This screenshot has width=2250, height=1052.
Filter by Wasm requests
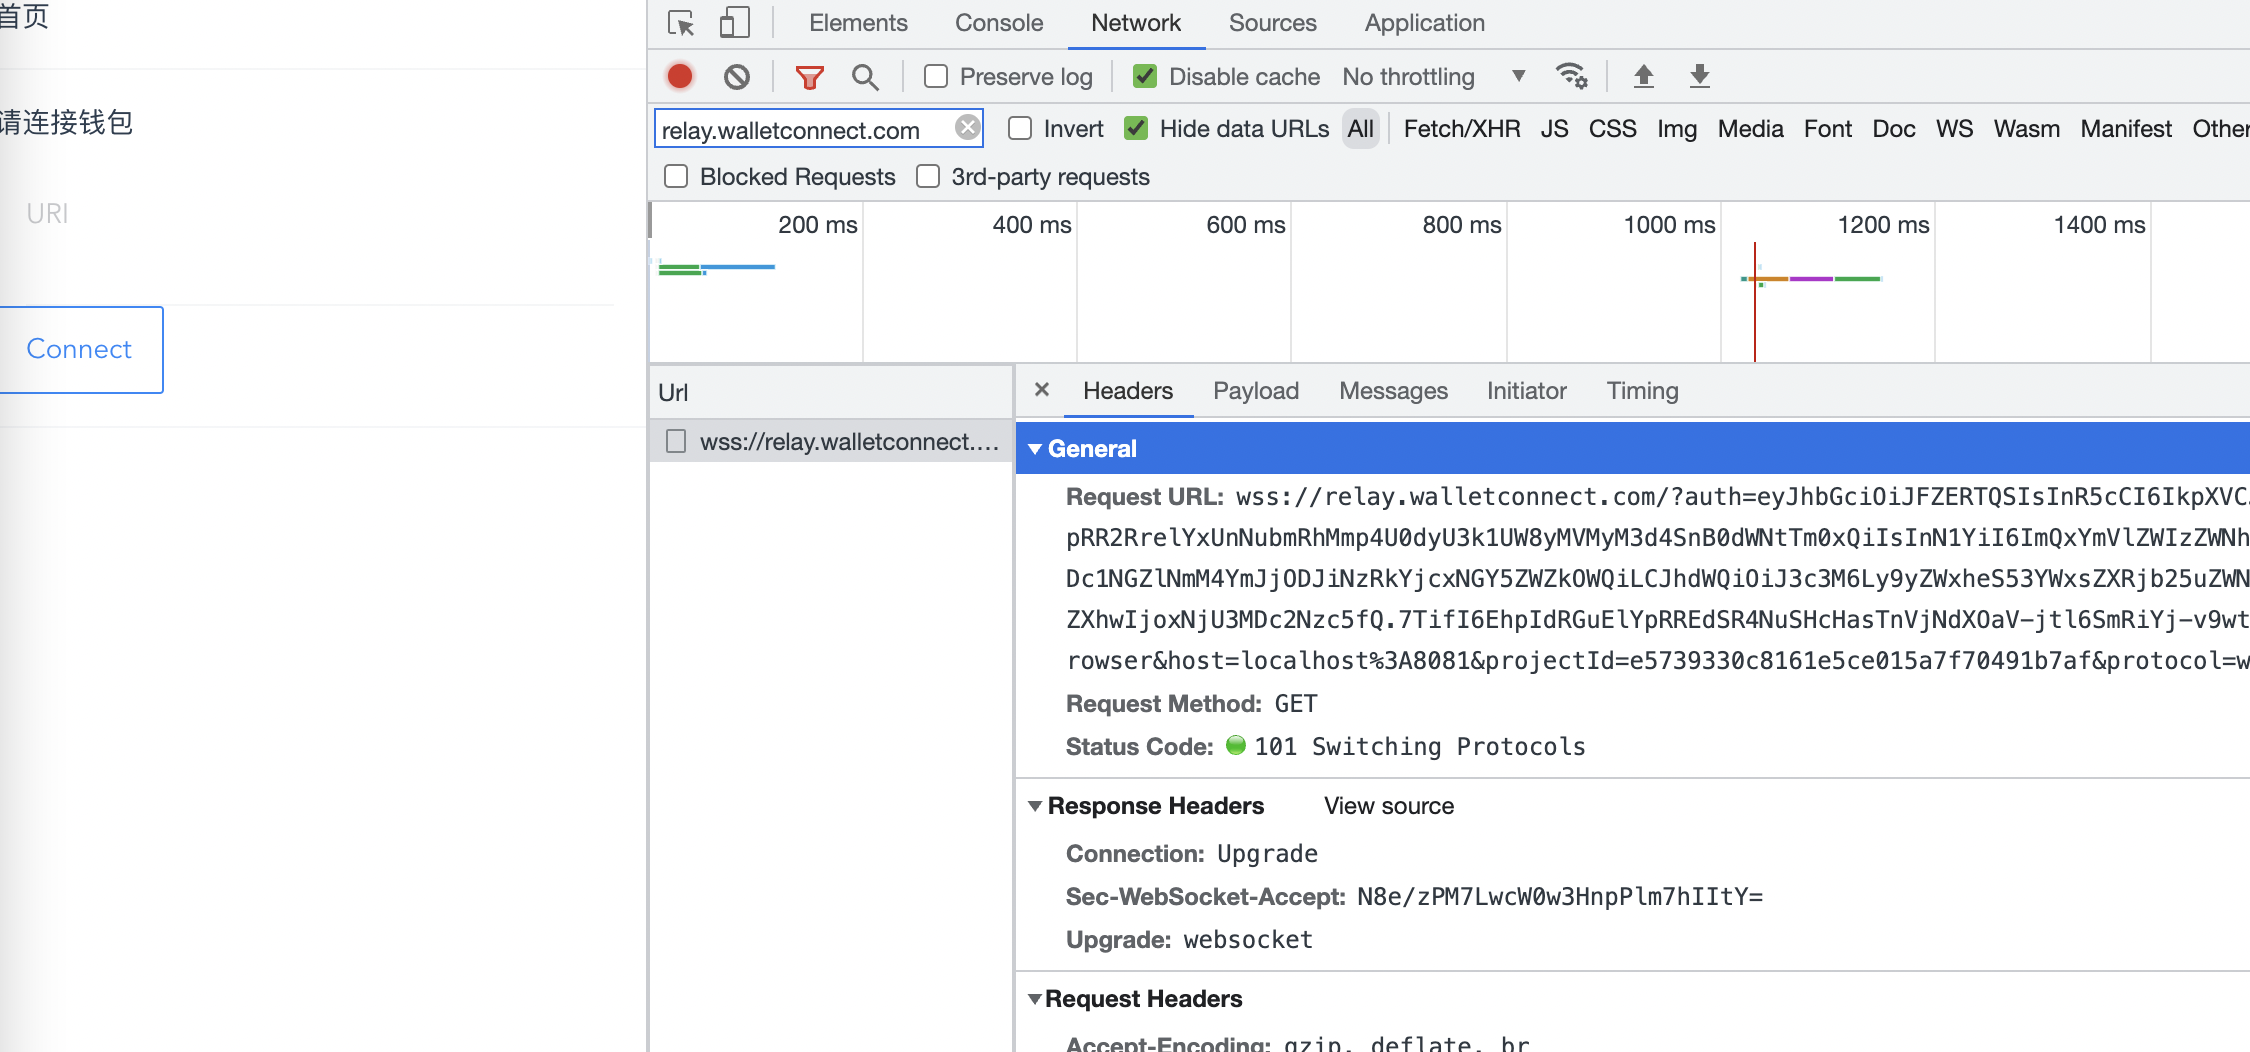coord(2026,129)
